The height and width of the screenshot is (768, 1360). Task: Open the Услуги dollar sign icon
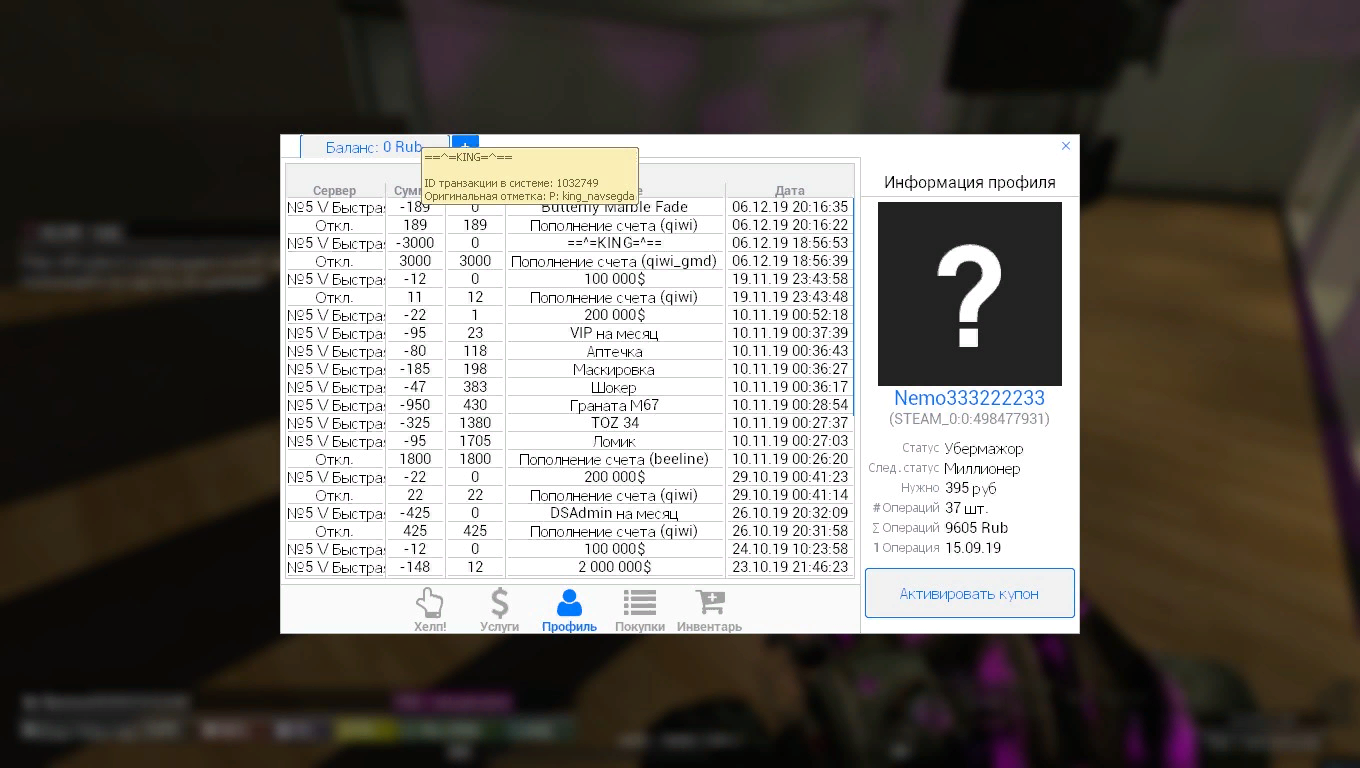point(499,609)
